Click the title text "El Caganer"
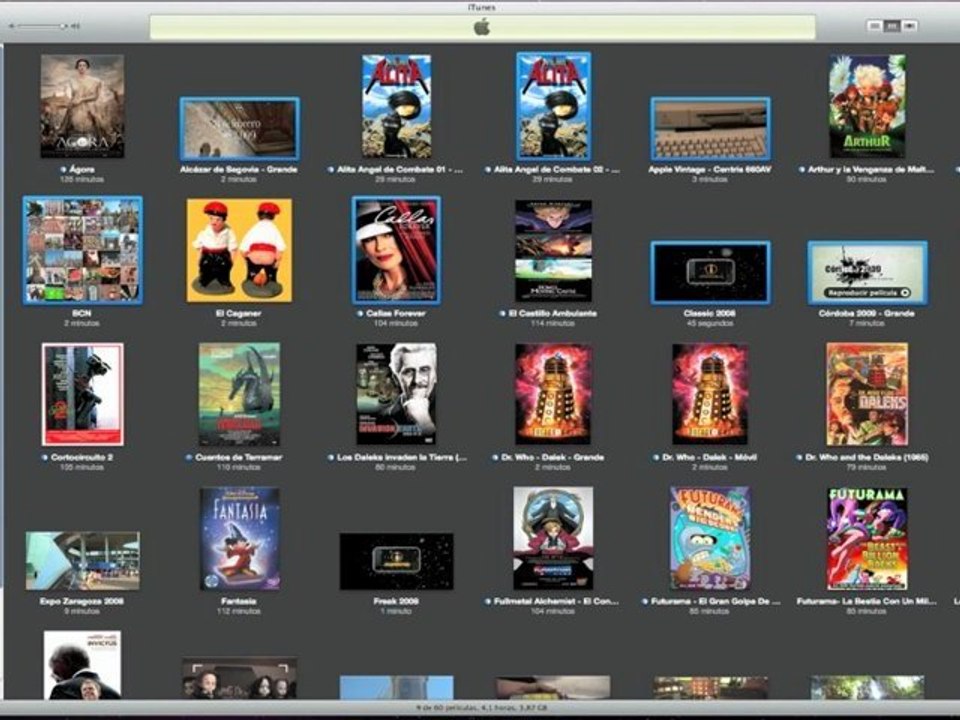960x720 pixels. (239, 313)
